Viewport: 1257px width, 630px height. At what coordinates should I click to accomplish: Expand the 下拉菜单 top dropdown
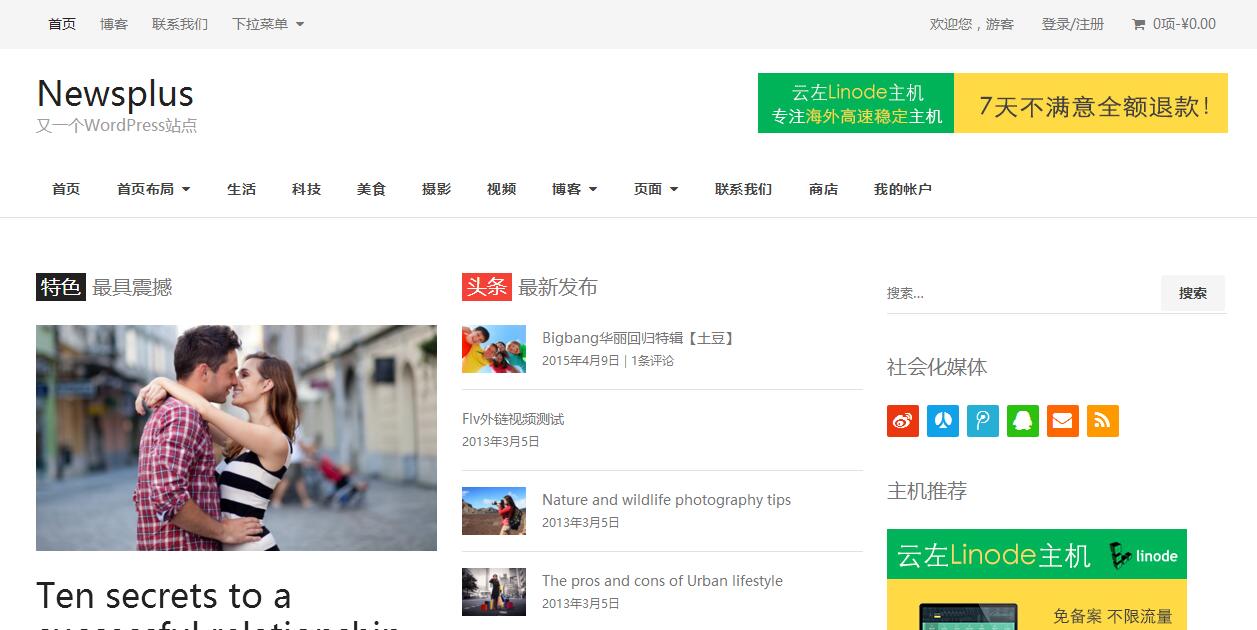point(268,24)
